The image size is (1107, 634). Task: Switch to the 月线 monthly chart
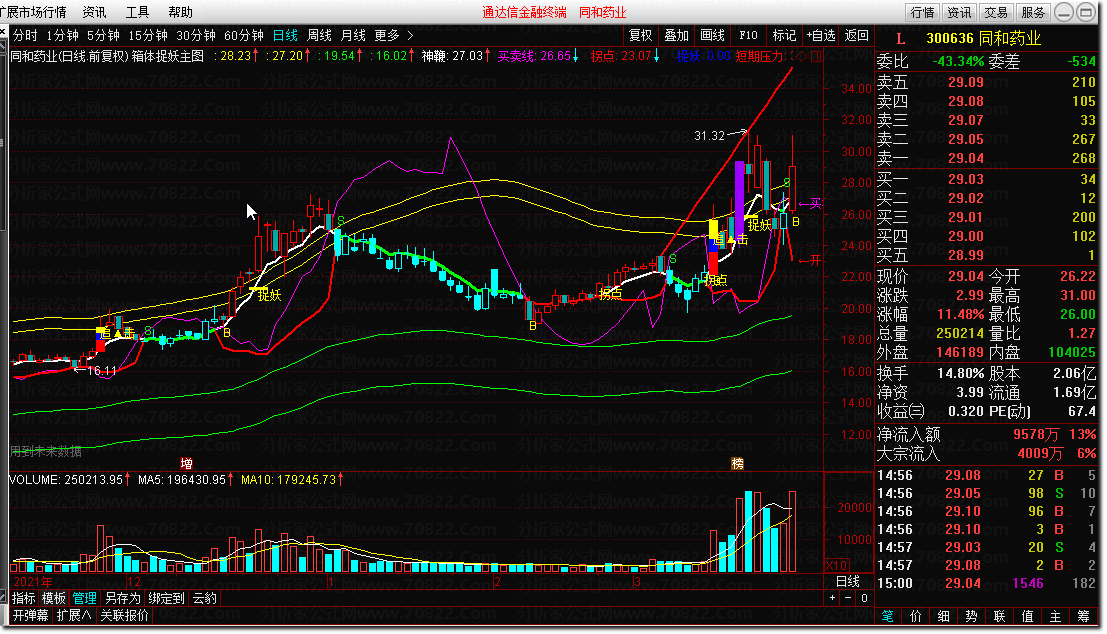[x=353, y=35]
